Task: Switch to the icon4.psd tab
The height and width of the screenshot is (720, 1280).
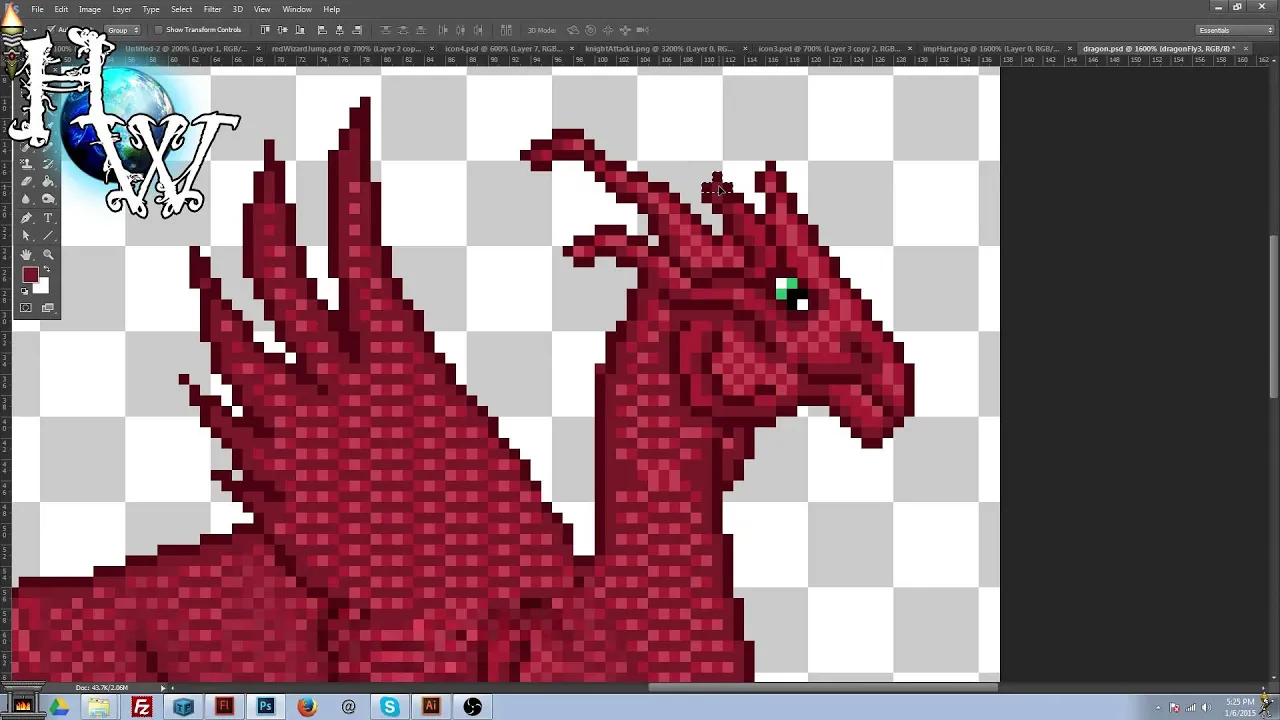Action: 503,48
